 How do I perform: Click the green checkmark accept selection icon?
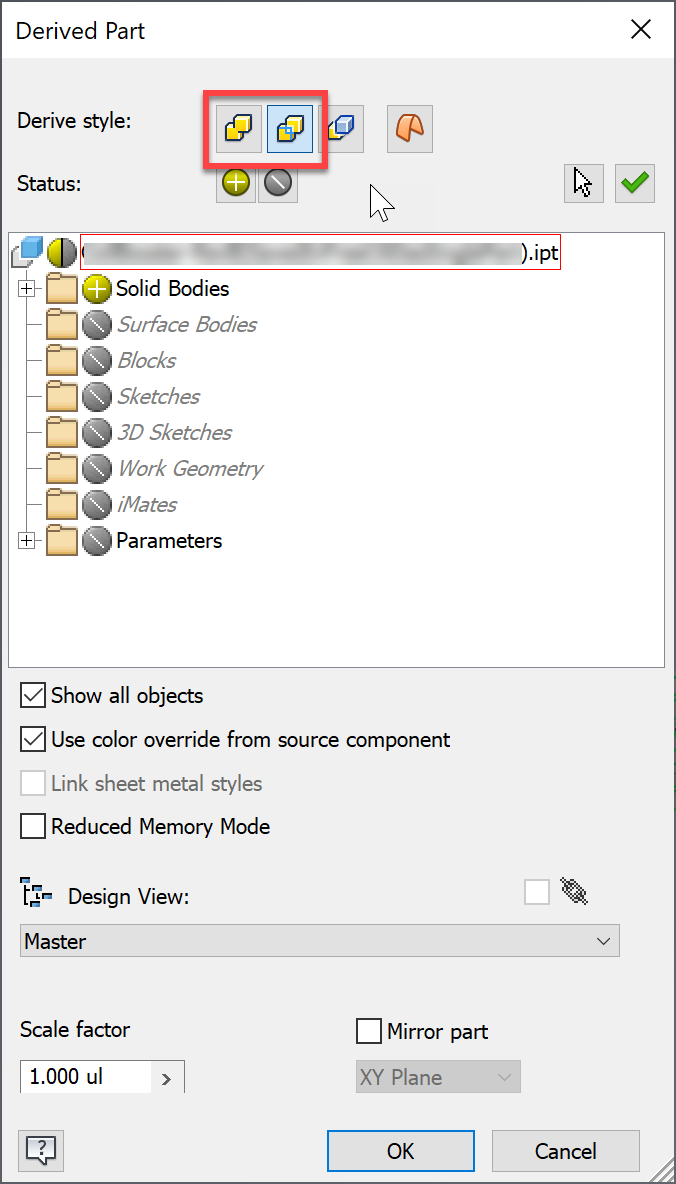tap(634, 183)
